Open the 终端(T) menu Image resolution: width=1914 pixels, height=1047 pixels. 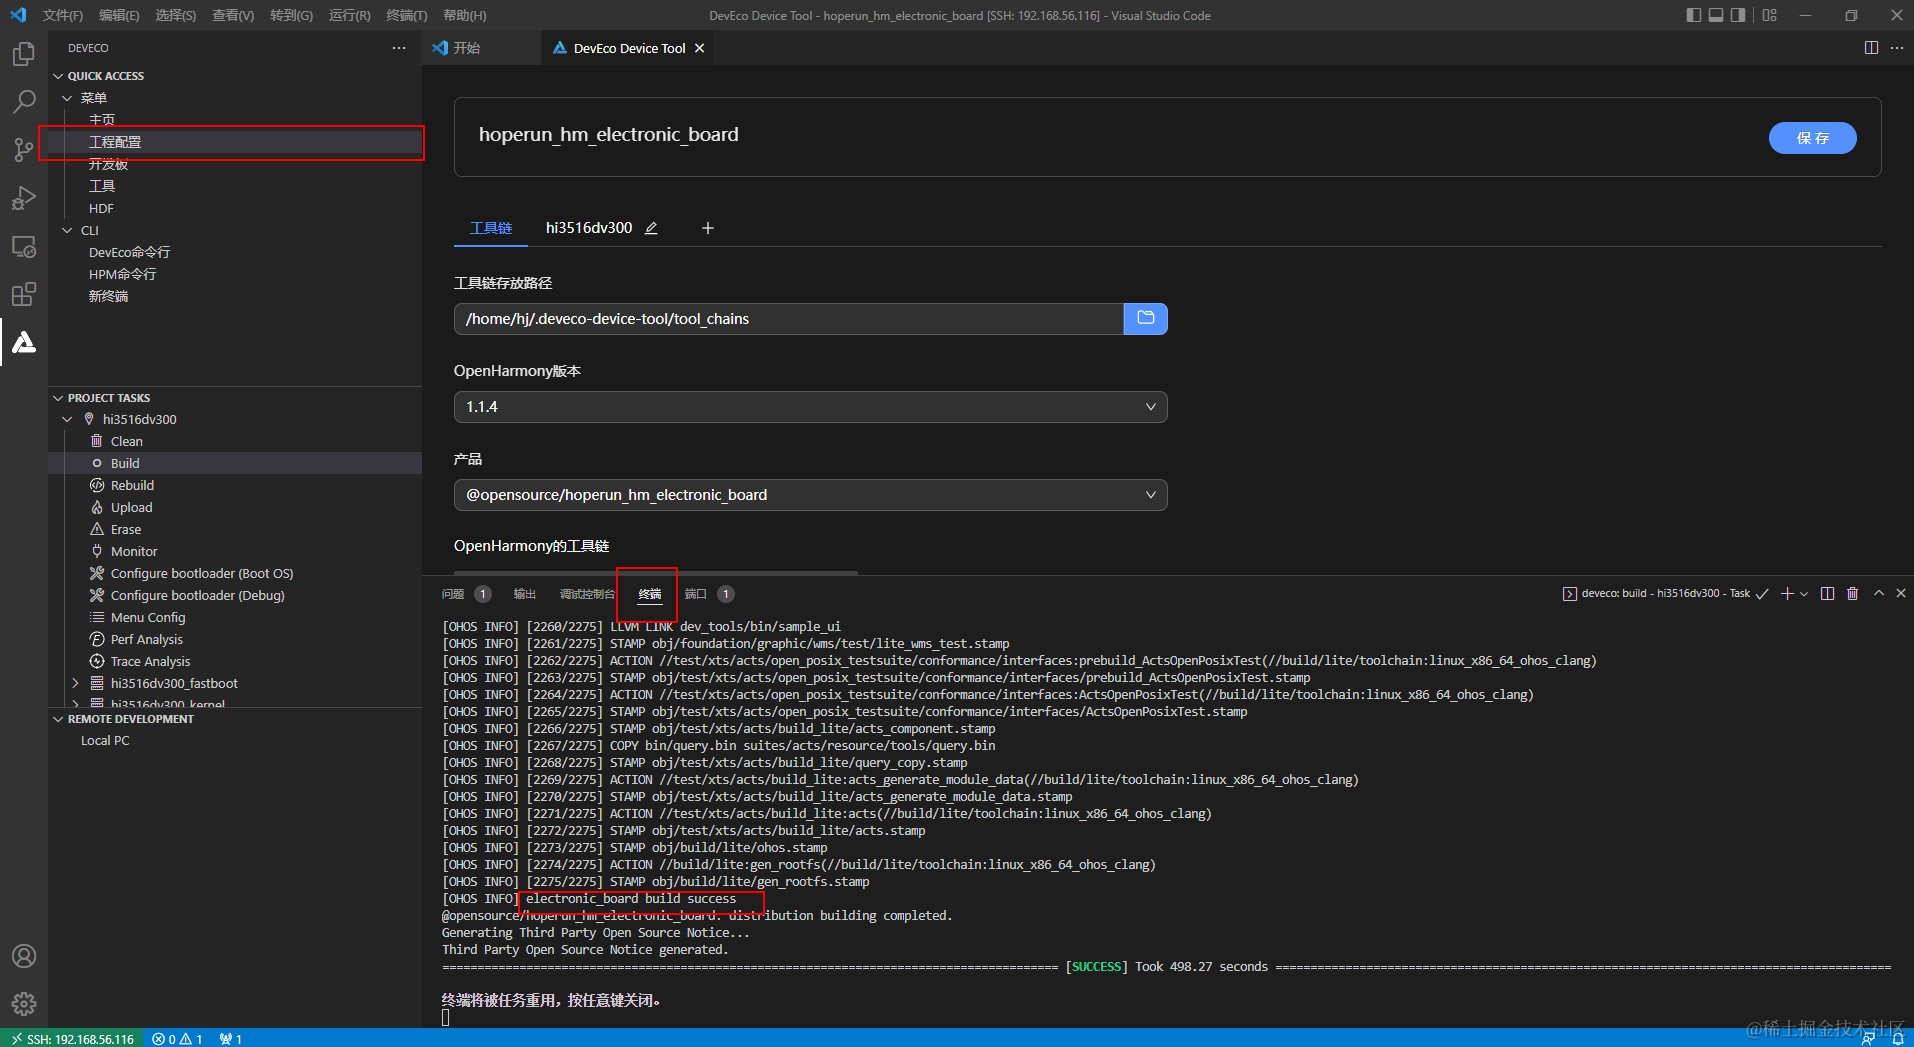click(406, 15)
